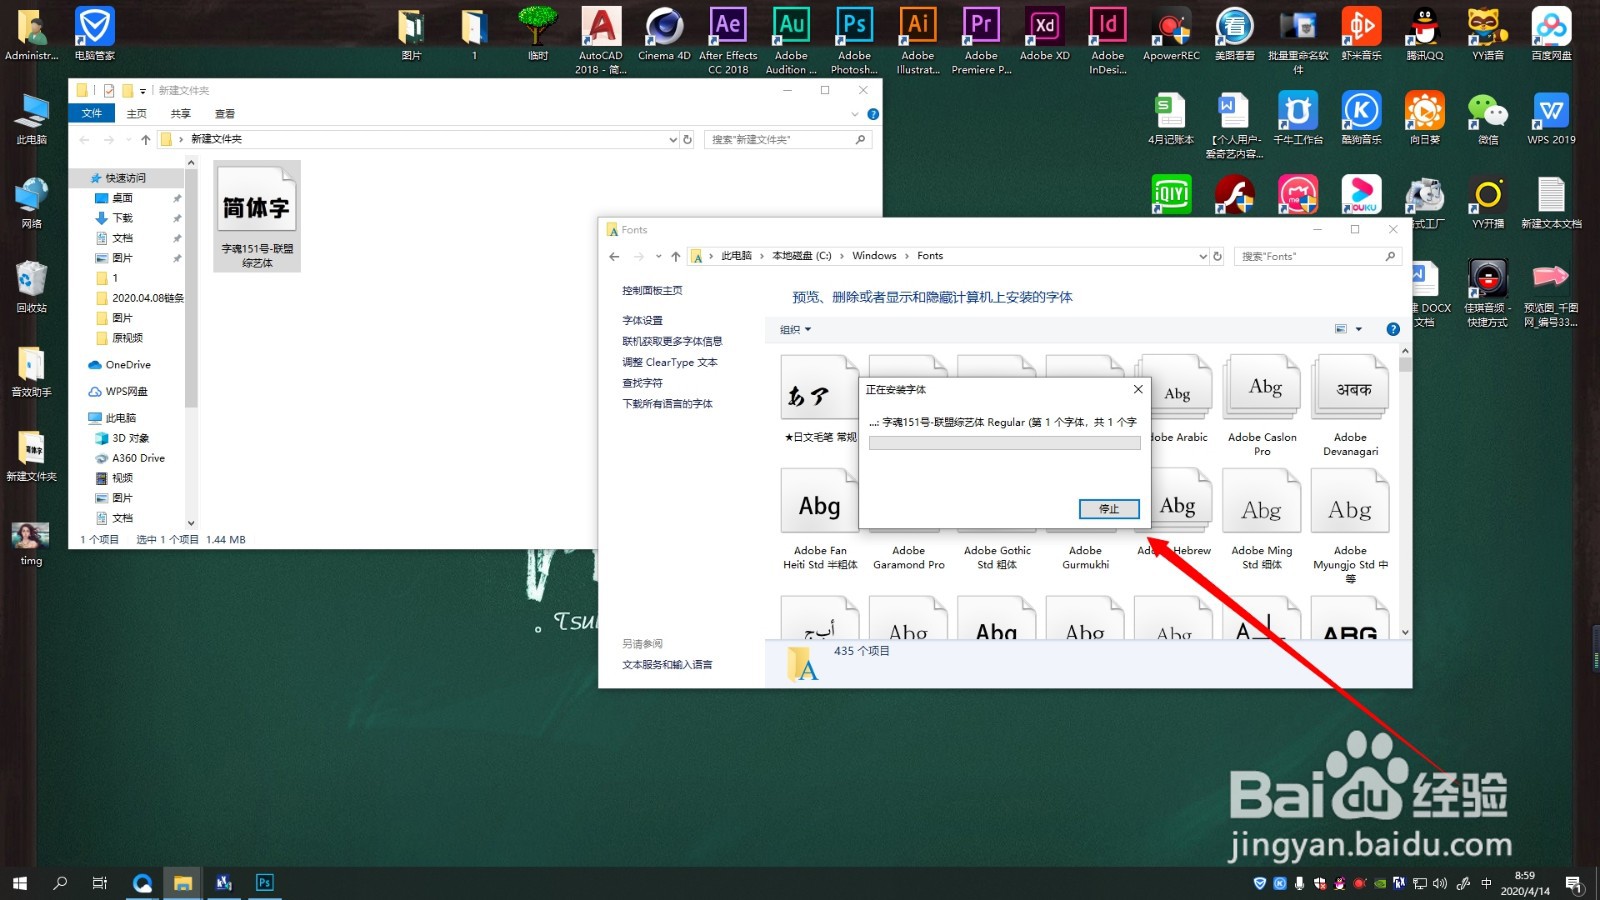Open File Explorer from the taskbar
Viewport: 1600px width, 900px height.
(183, 882)
